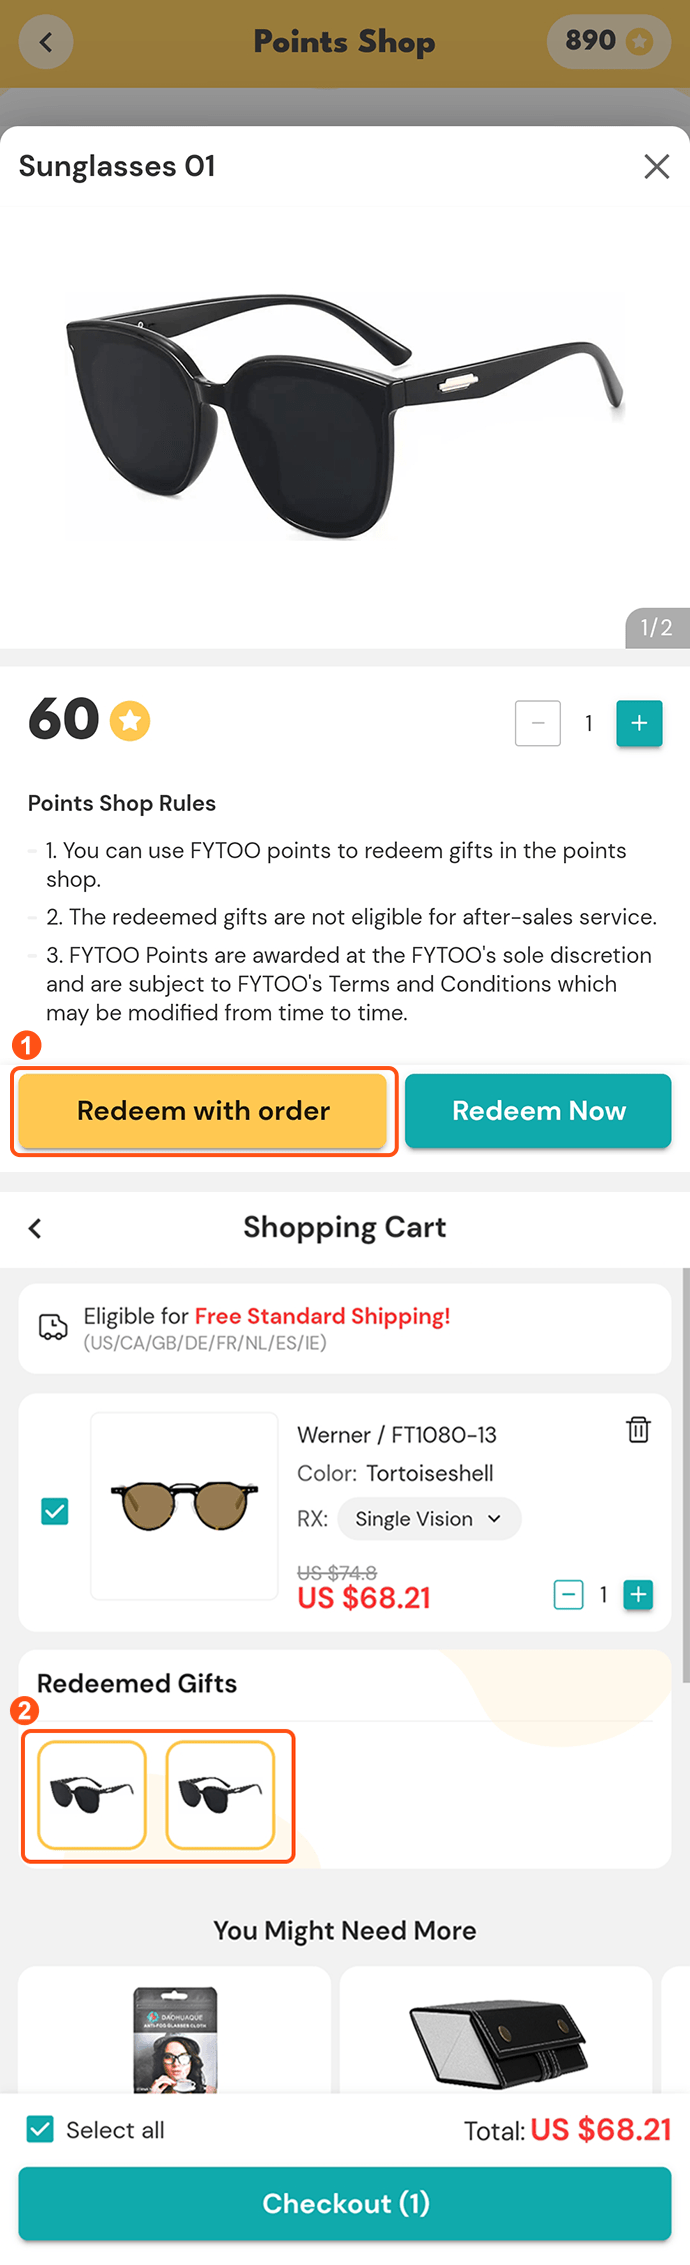Tap Checkout (1) to proceed
The height and width of the screenshot is (2265, 690).
pos(345,2204)
